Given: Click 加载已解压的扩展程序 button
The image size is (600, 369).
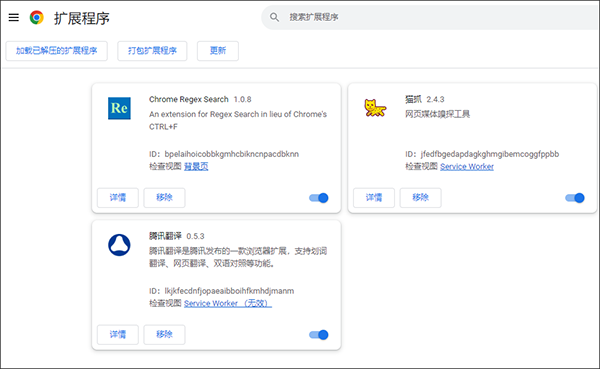Looking at the screenshot, I should [57, 51].
